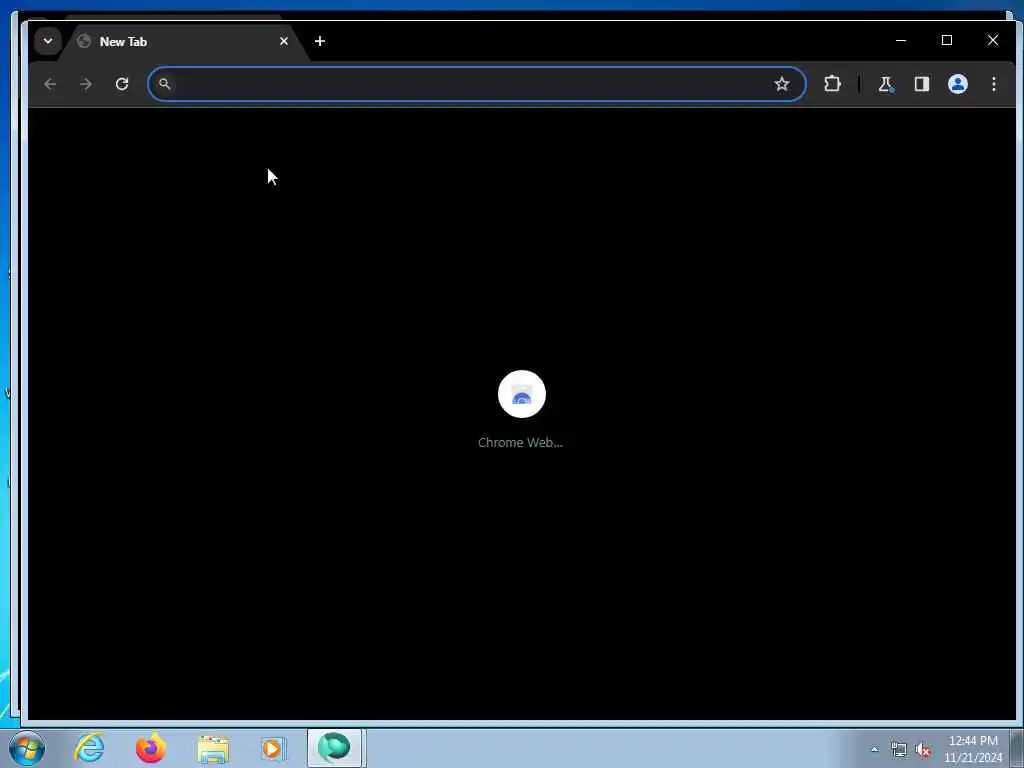Image resolution: width=1024 pixels, height=768 pixels.
Task: Open Chrome Labs flask icon
Action: (886, 84)
